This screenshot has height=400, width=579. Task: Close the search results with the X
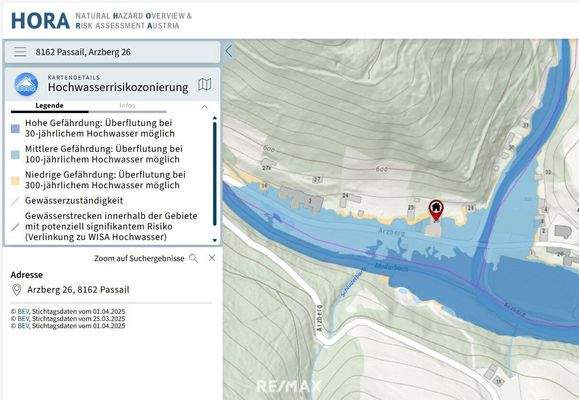[212, 258]
